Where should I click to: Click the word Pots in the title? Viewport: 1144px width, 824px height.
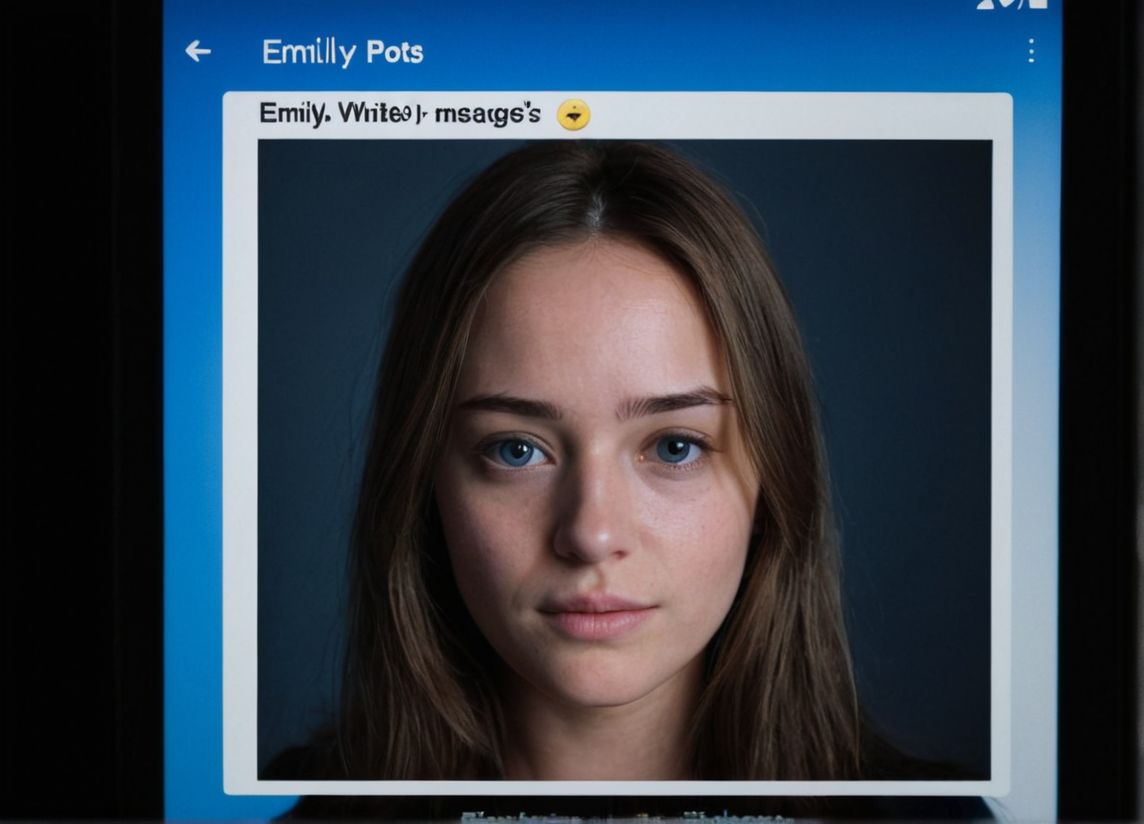[x=394, y=52]
